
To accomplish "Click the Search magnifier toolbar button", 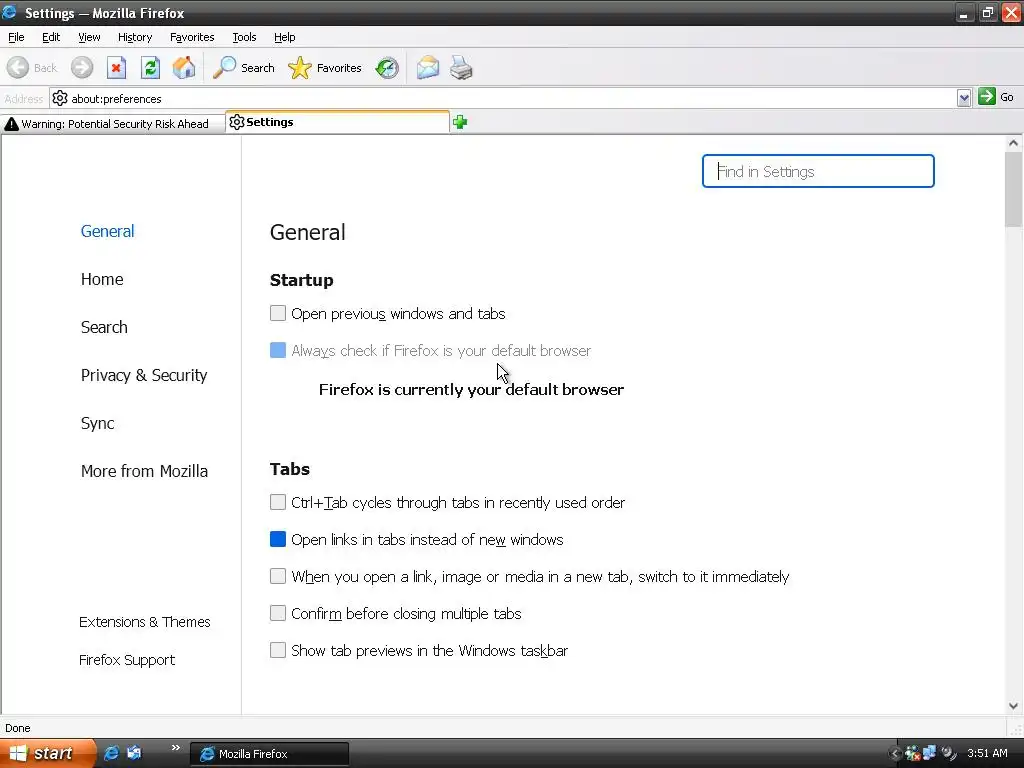I will click(x=244, y=67).
